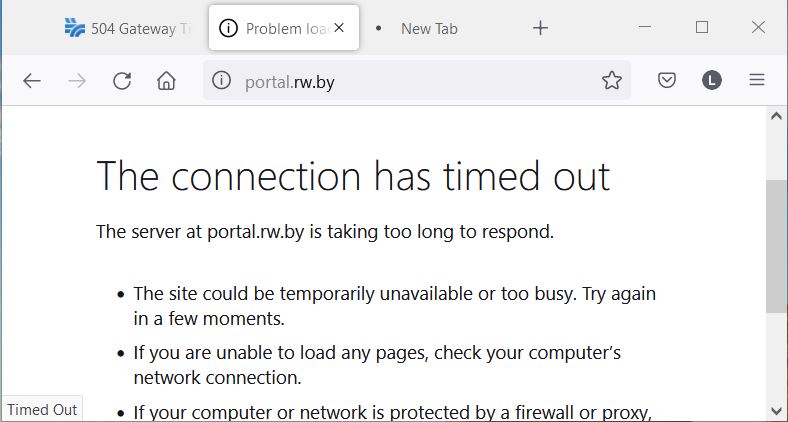Viewport: 788px width, 422px height.
Task: Click the Forward navigation arrow
Action: pos(77,81)
